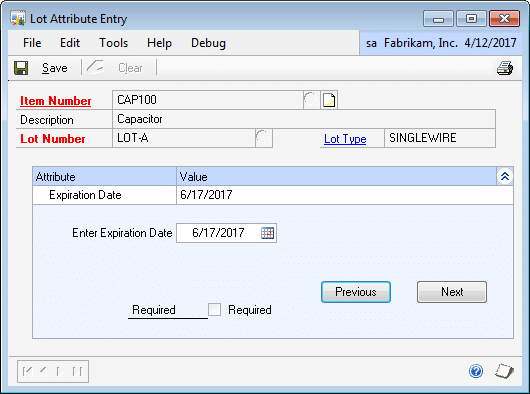The image size is (530, 394).
Task: Click the 6/17/2017 value cell in the grid
Action: tap(344, 195)
